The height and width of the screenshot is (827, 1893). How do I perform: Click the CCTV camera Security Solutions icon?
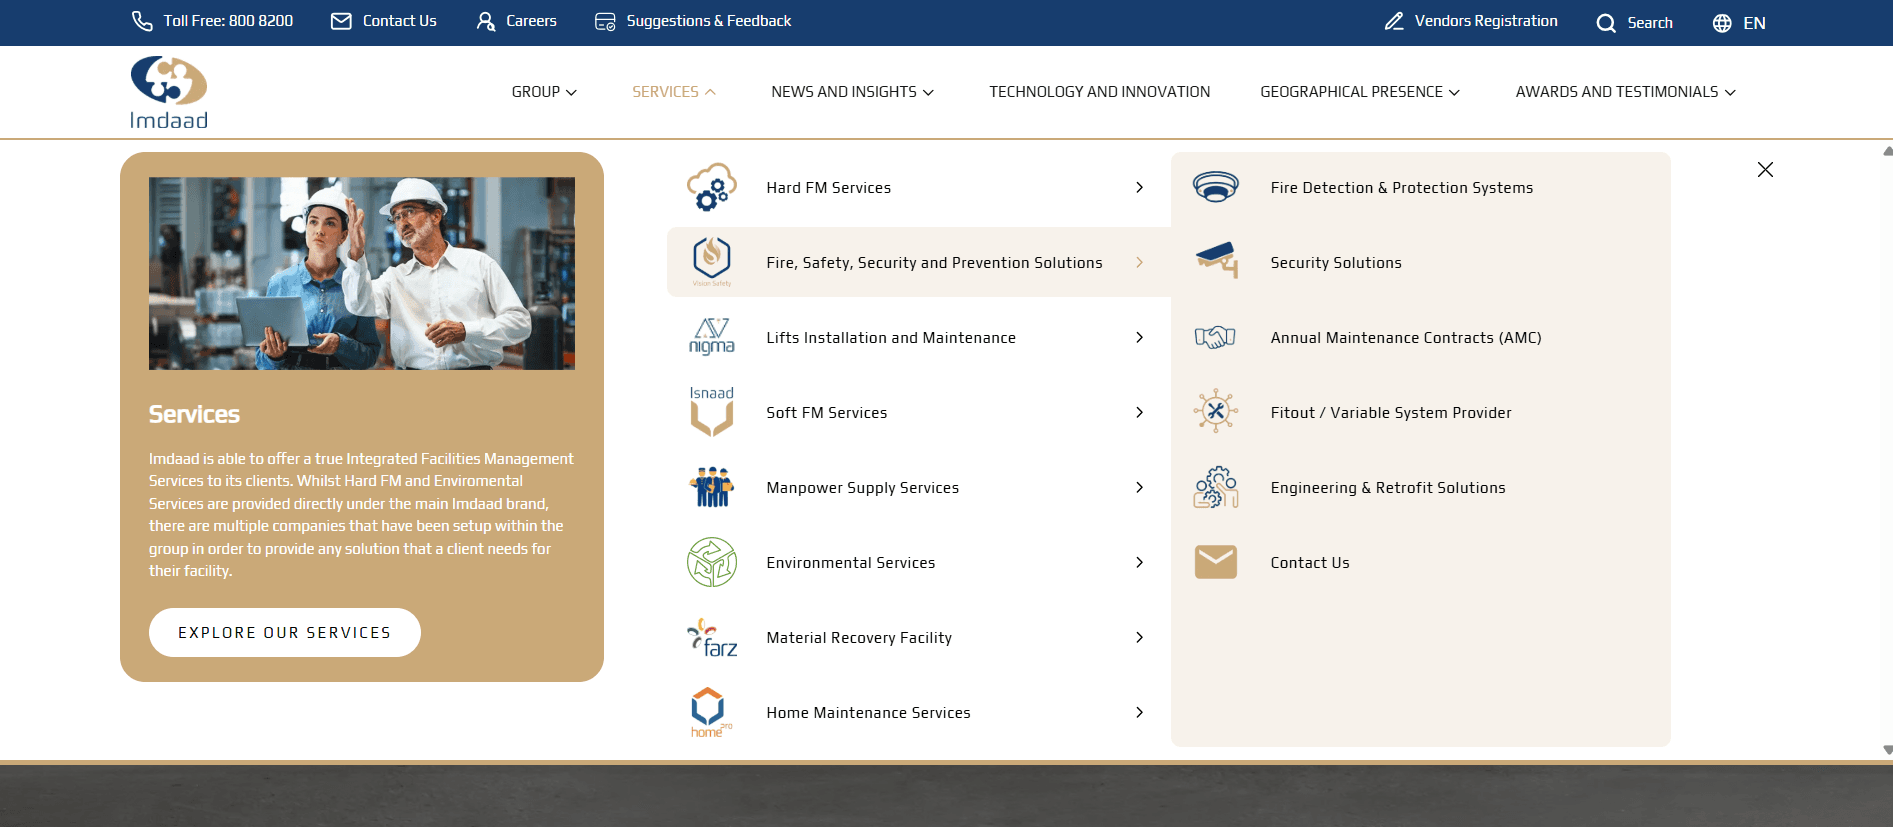(x=1217, y=260)
